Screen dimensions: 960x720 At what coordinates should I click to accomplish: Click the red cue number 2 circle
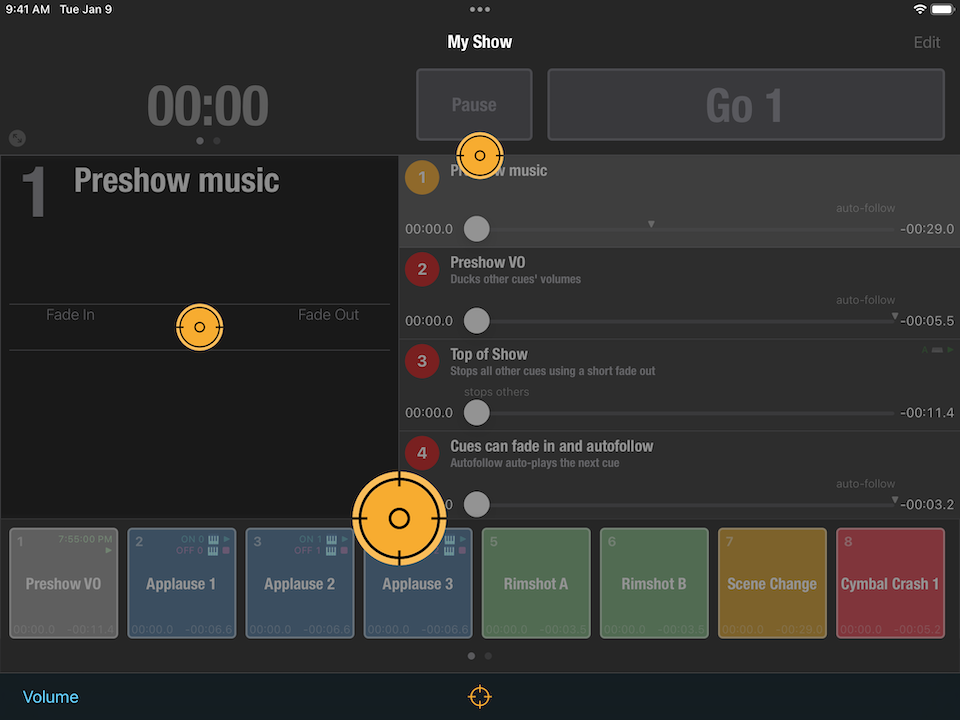(x=422, y=269)
